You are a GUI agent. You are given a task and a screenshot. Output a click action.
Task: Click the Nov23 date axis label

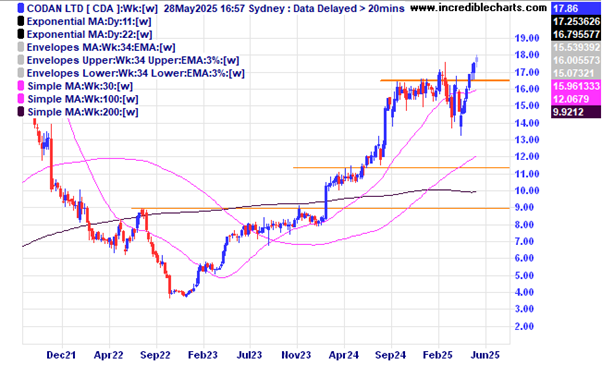pos(296,355)
